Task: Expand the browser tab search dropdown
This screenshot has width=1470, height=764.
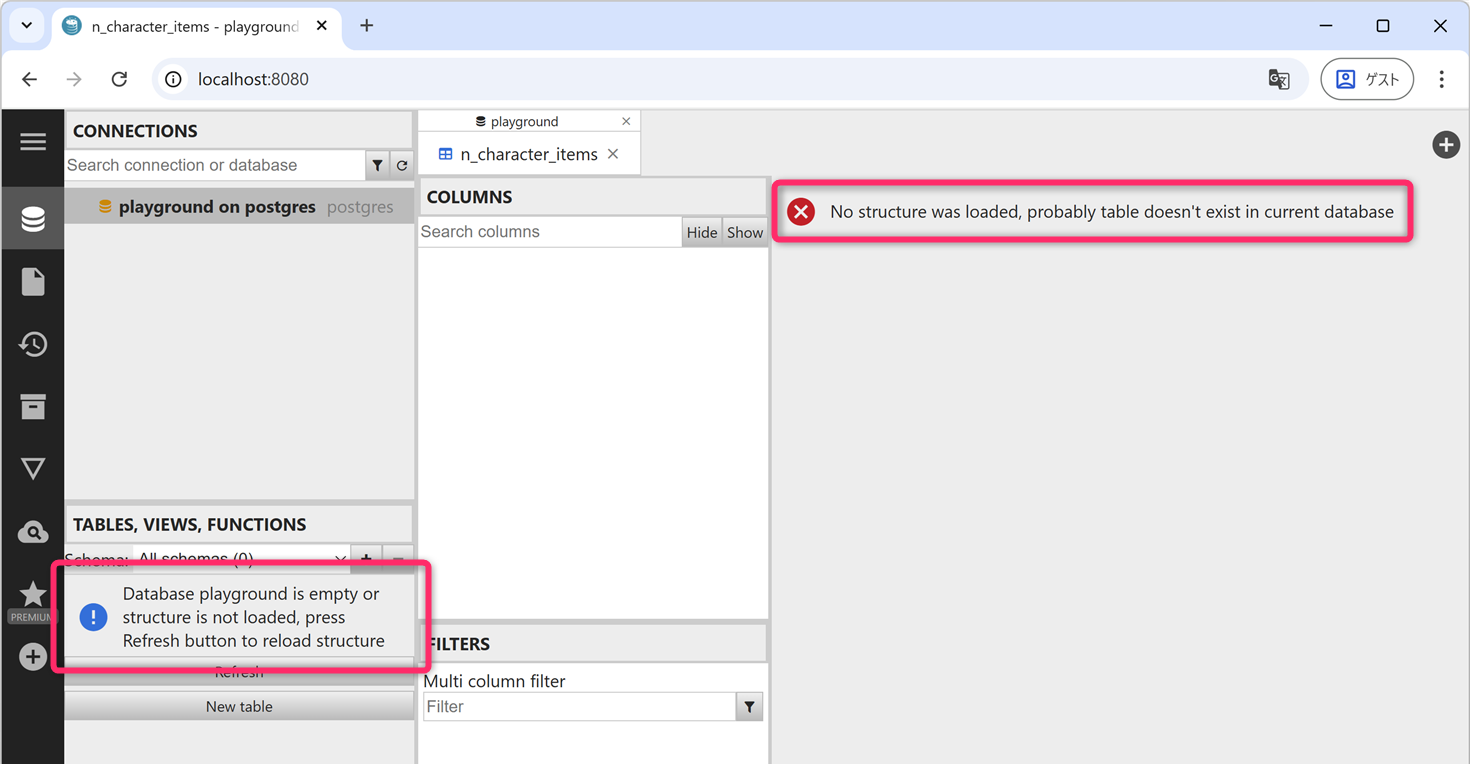Action: [27, 26]
